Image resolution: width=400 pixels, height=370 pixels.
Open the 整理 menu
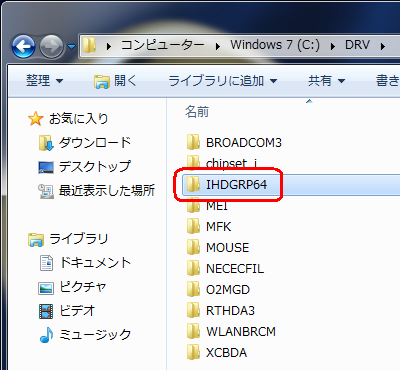[x=44, y=81]
